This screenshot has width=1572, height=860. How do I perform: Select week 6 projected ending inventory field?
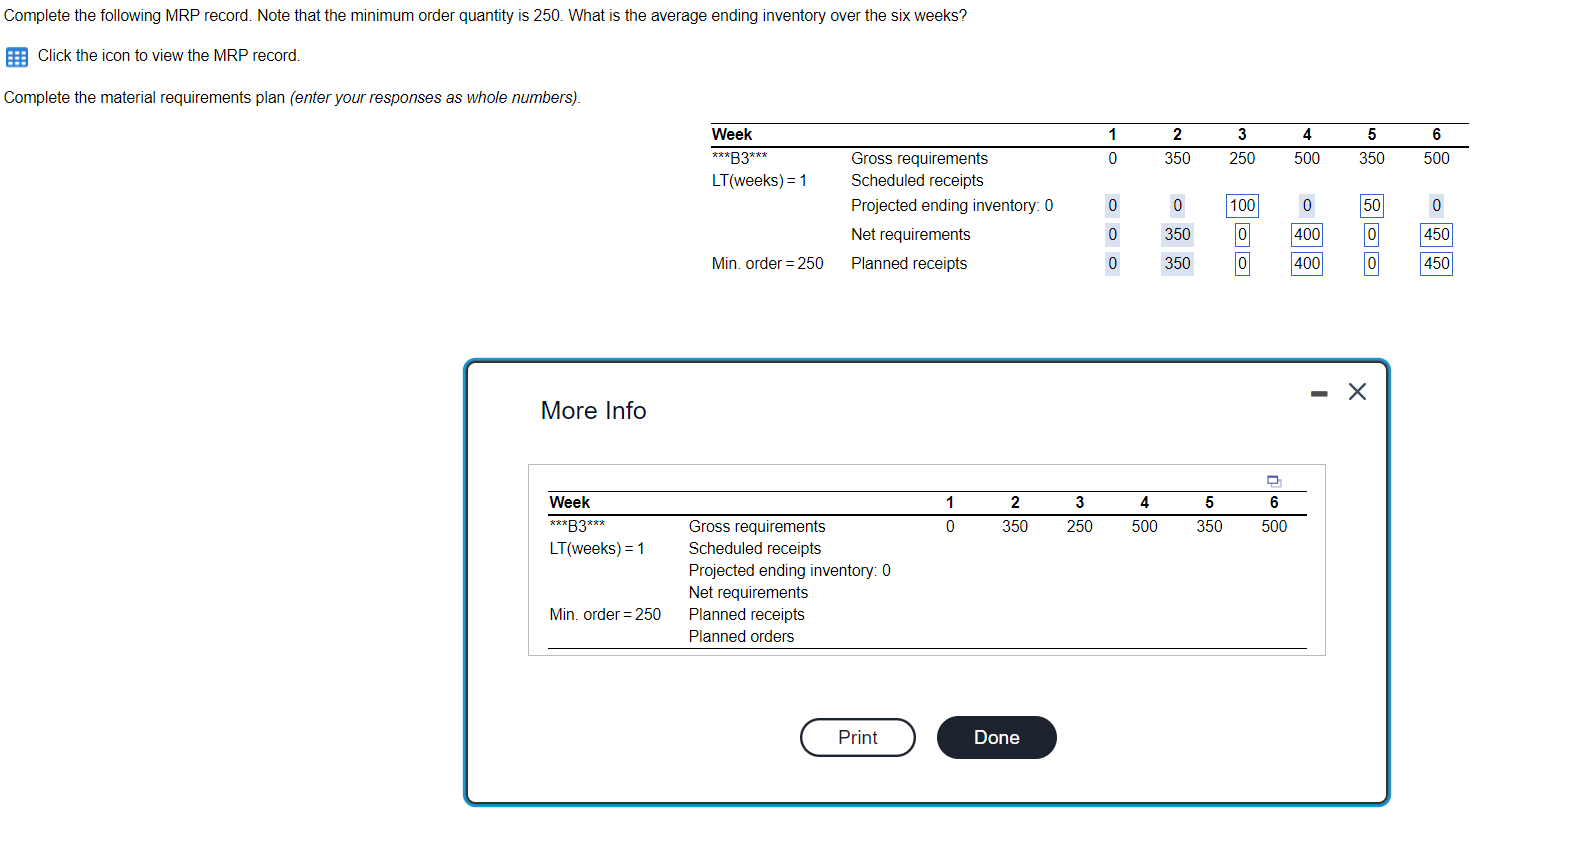(1437, 206)
